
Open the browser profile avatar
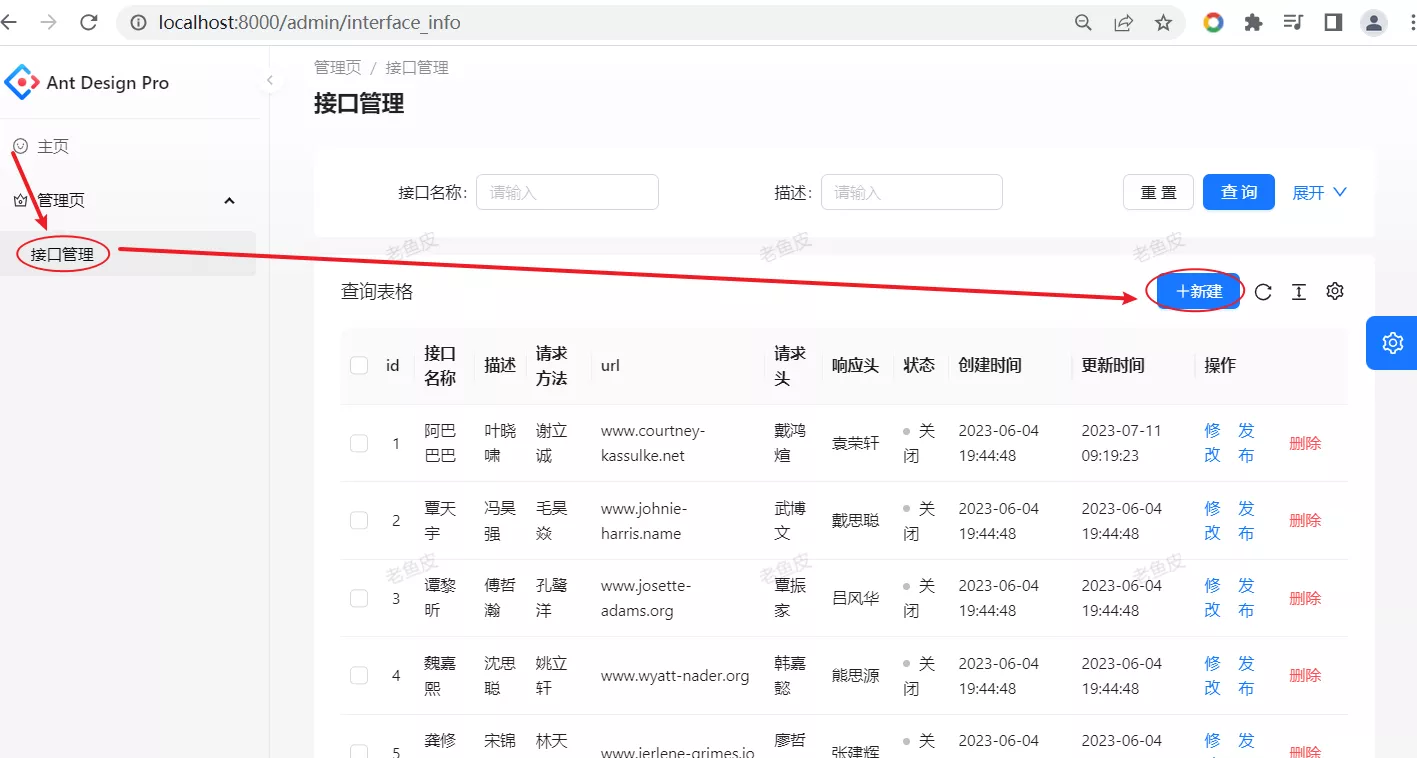pos(1374,22)
